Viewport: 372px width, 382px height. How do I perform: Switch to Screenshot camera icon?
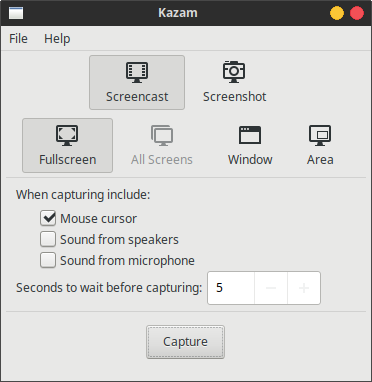click(x=234, y=72)
